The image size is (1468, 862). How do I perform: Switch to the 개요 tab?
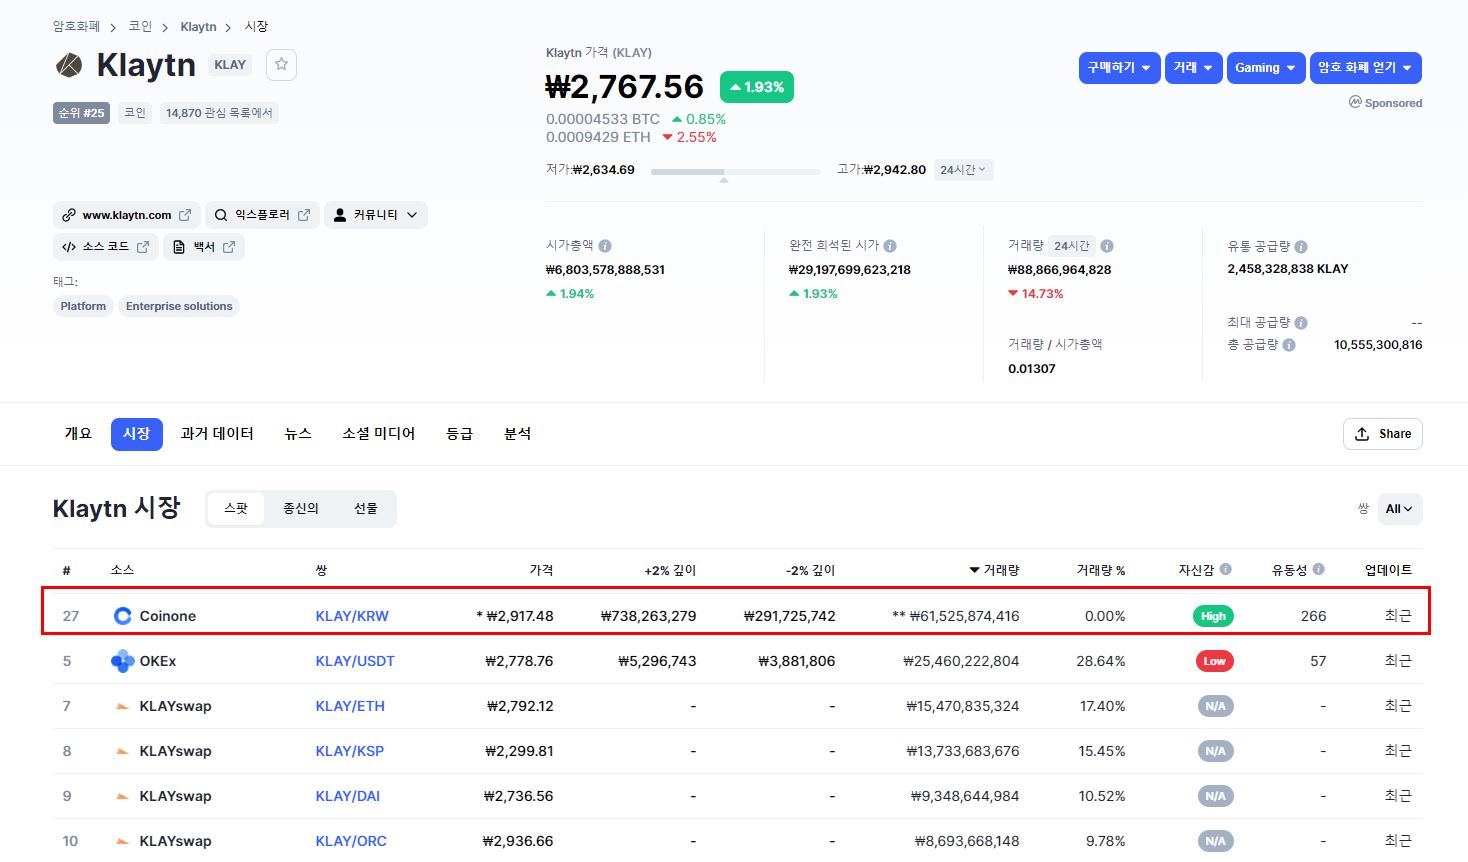click(78, 434)
